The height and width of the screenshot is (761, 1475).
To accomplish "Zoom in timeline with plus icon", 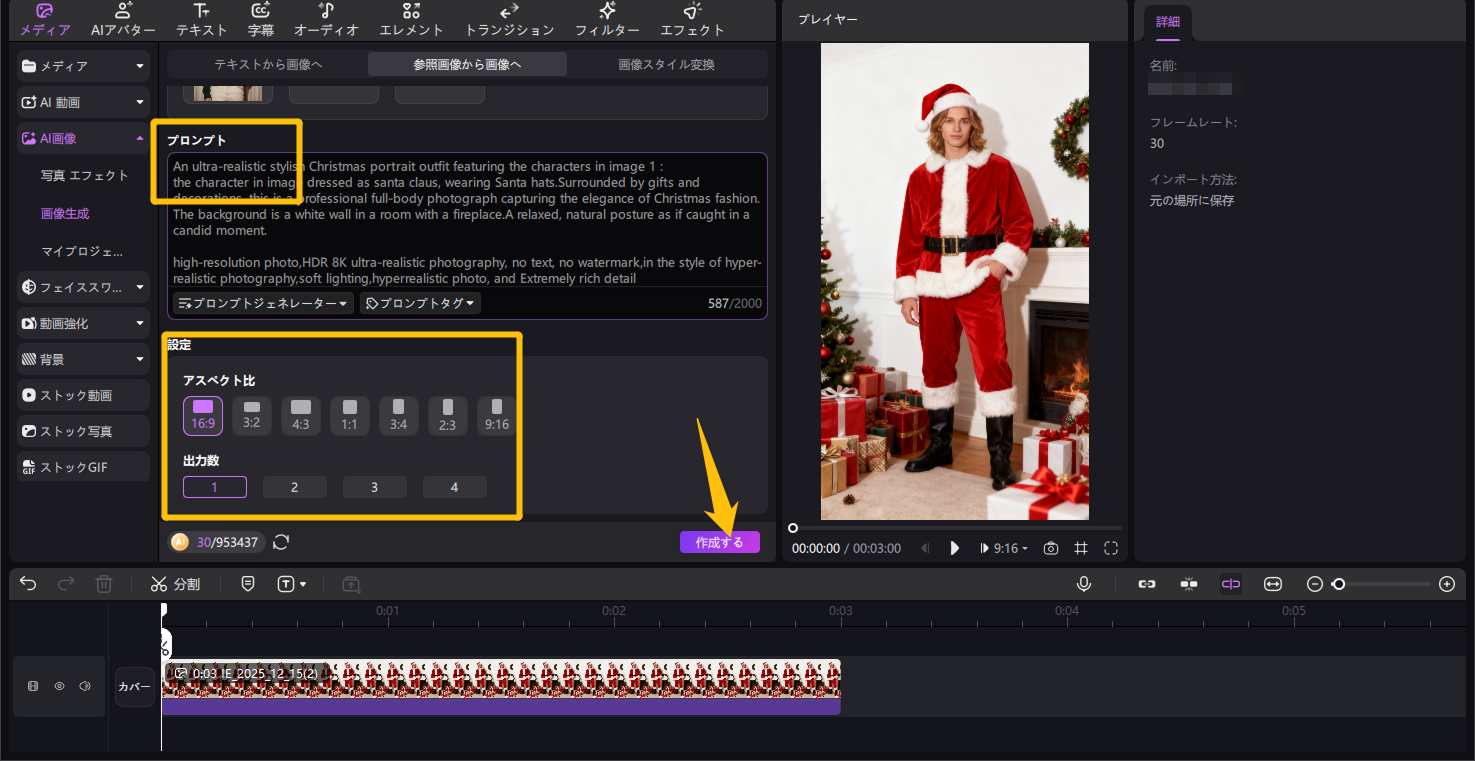I will click(x=1446, y=584).
